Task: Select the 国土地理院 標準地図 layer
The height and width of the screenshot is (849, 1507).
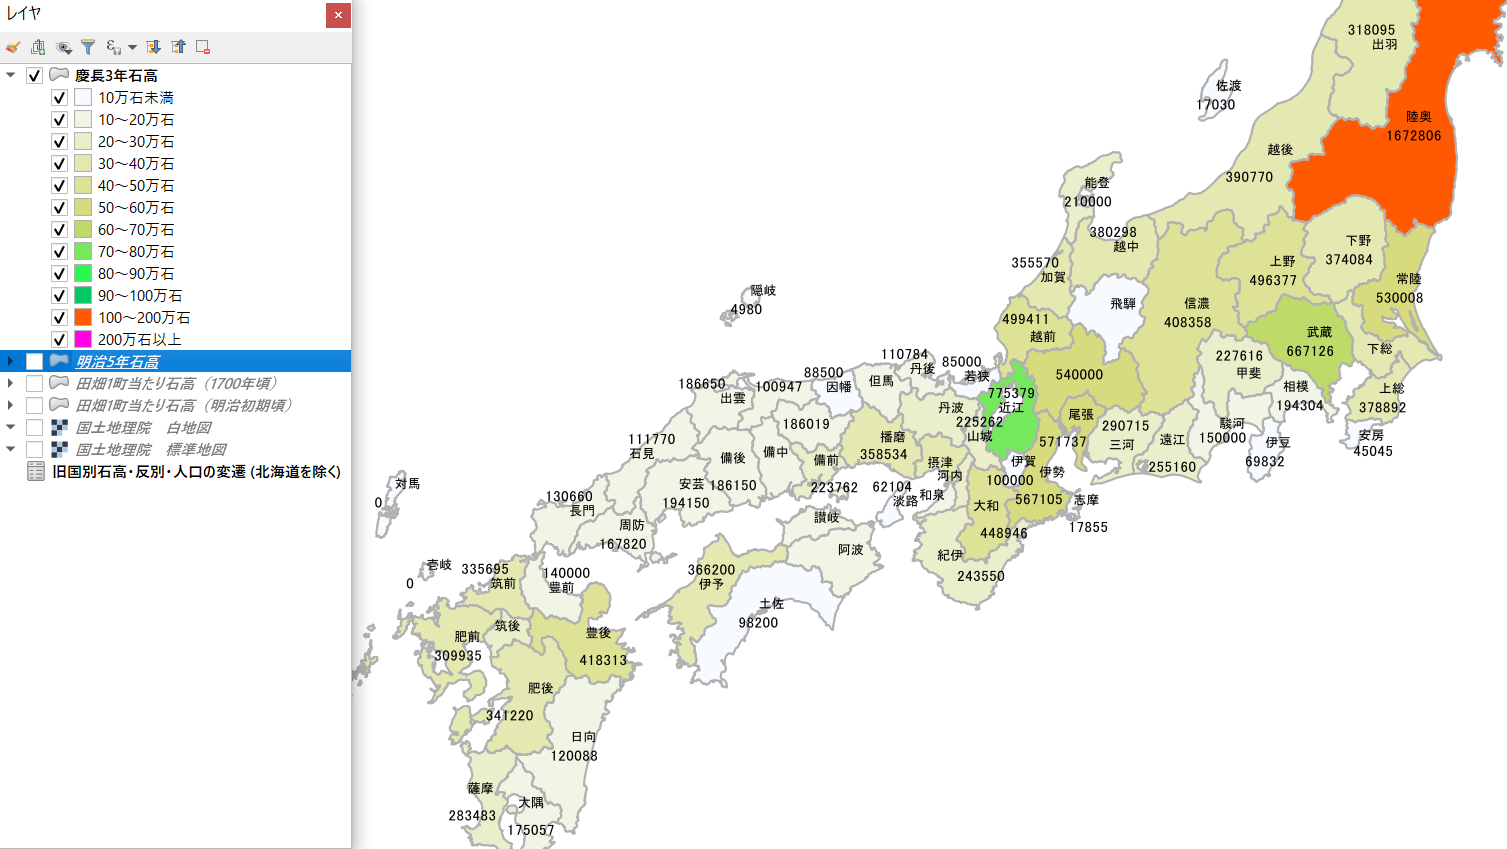Action: coord(152,449)
